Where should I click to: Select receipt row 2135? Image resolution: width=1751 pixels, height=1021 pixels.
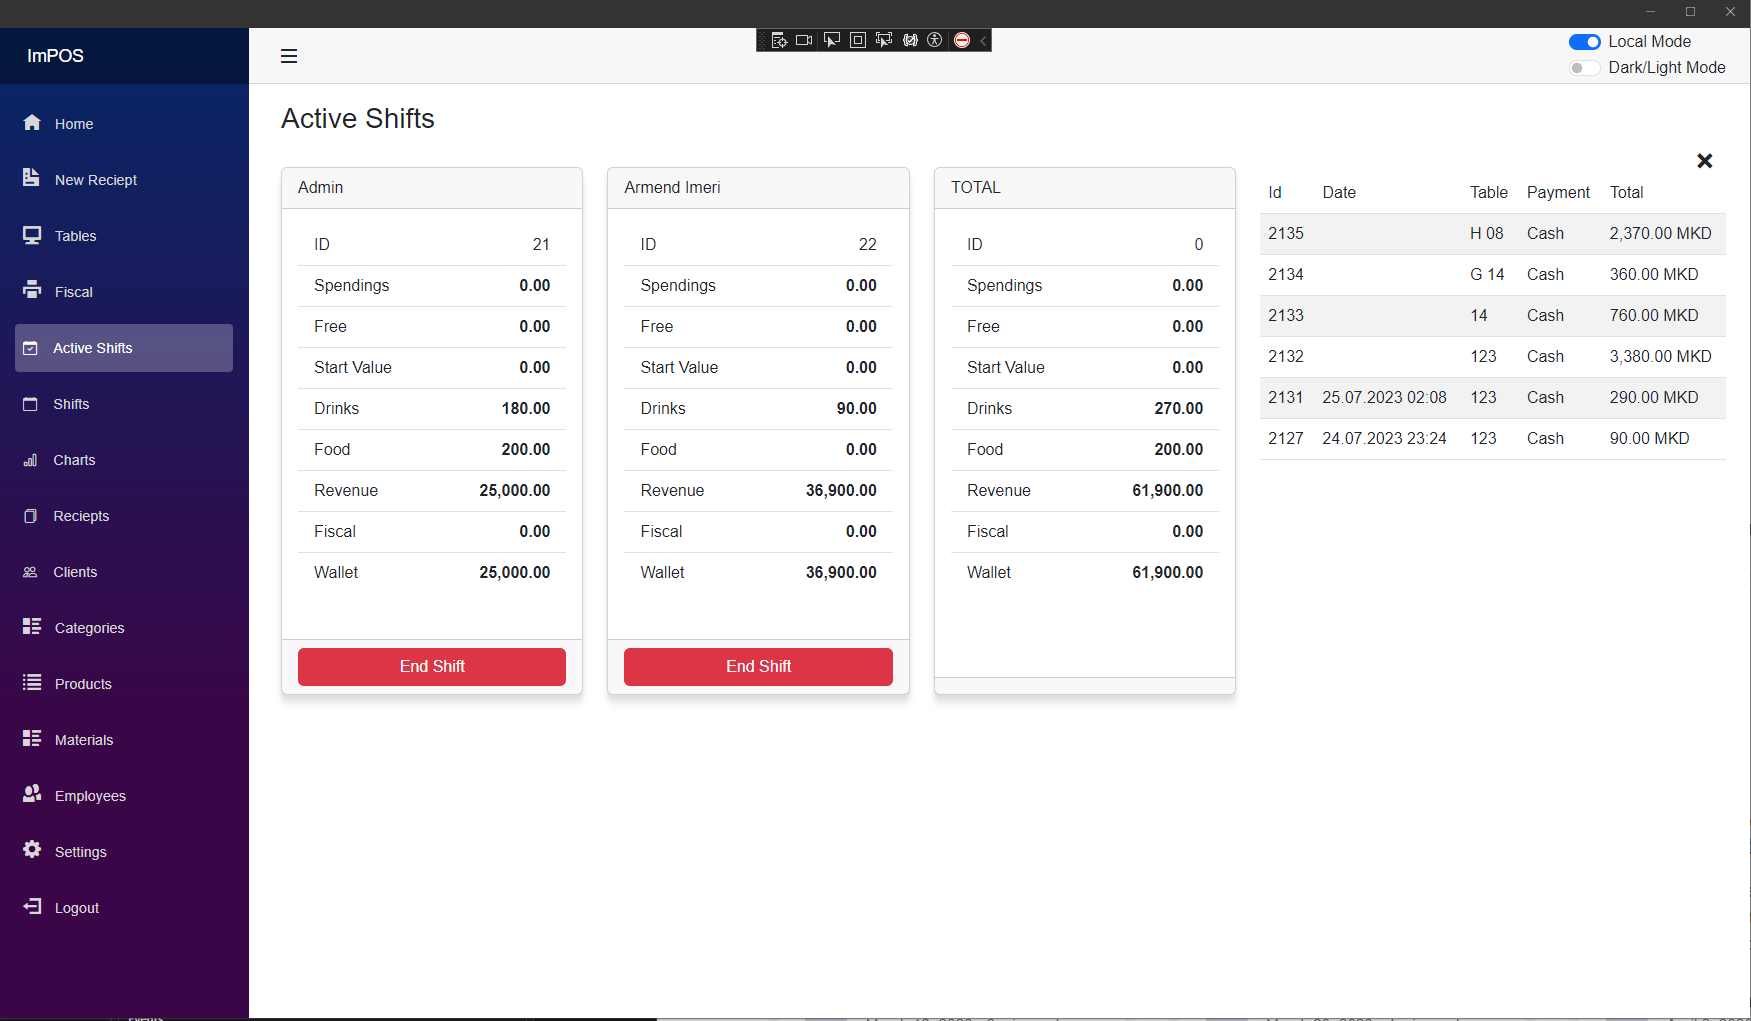pos(1493,234)
